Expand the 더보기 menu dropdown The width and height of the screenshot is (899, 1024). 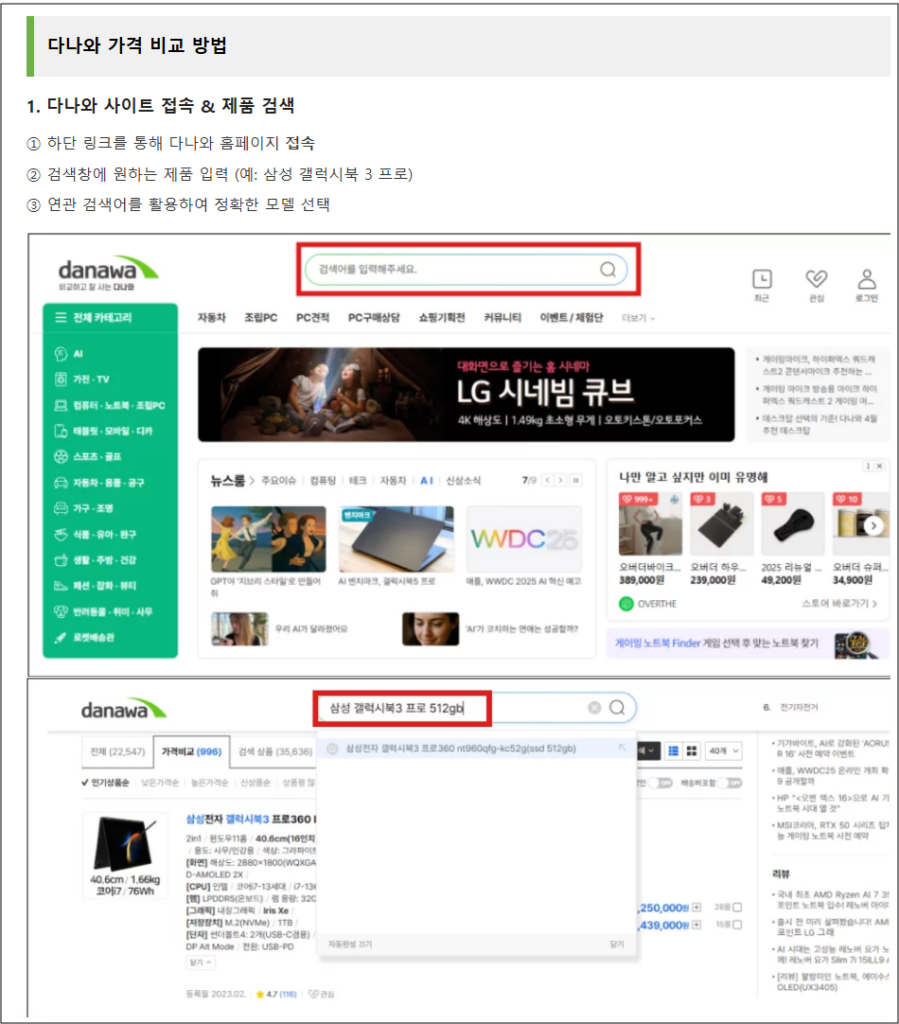point(638,318)
